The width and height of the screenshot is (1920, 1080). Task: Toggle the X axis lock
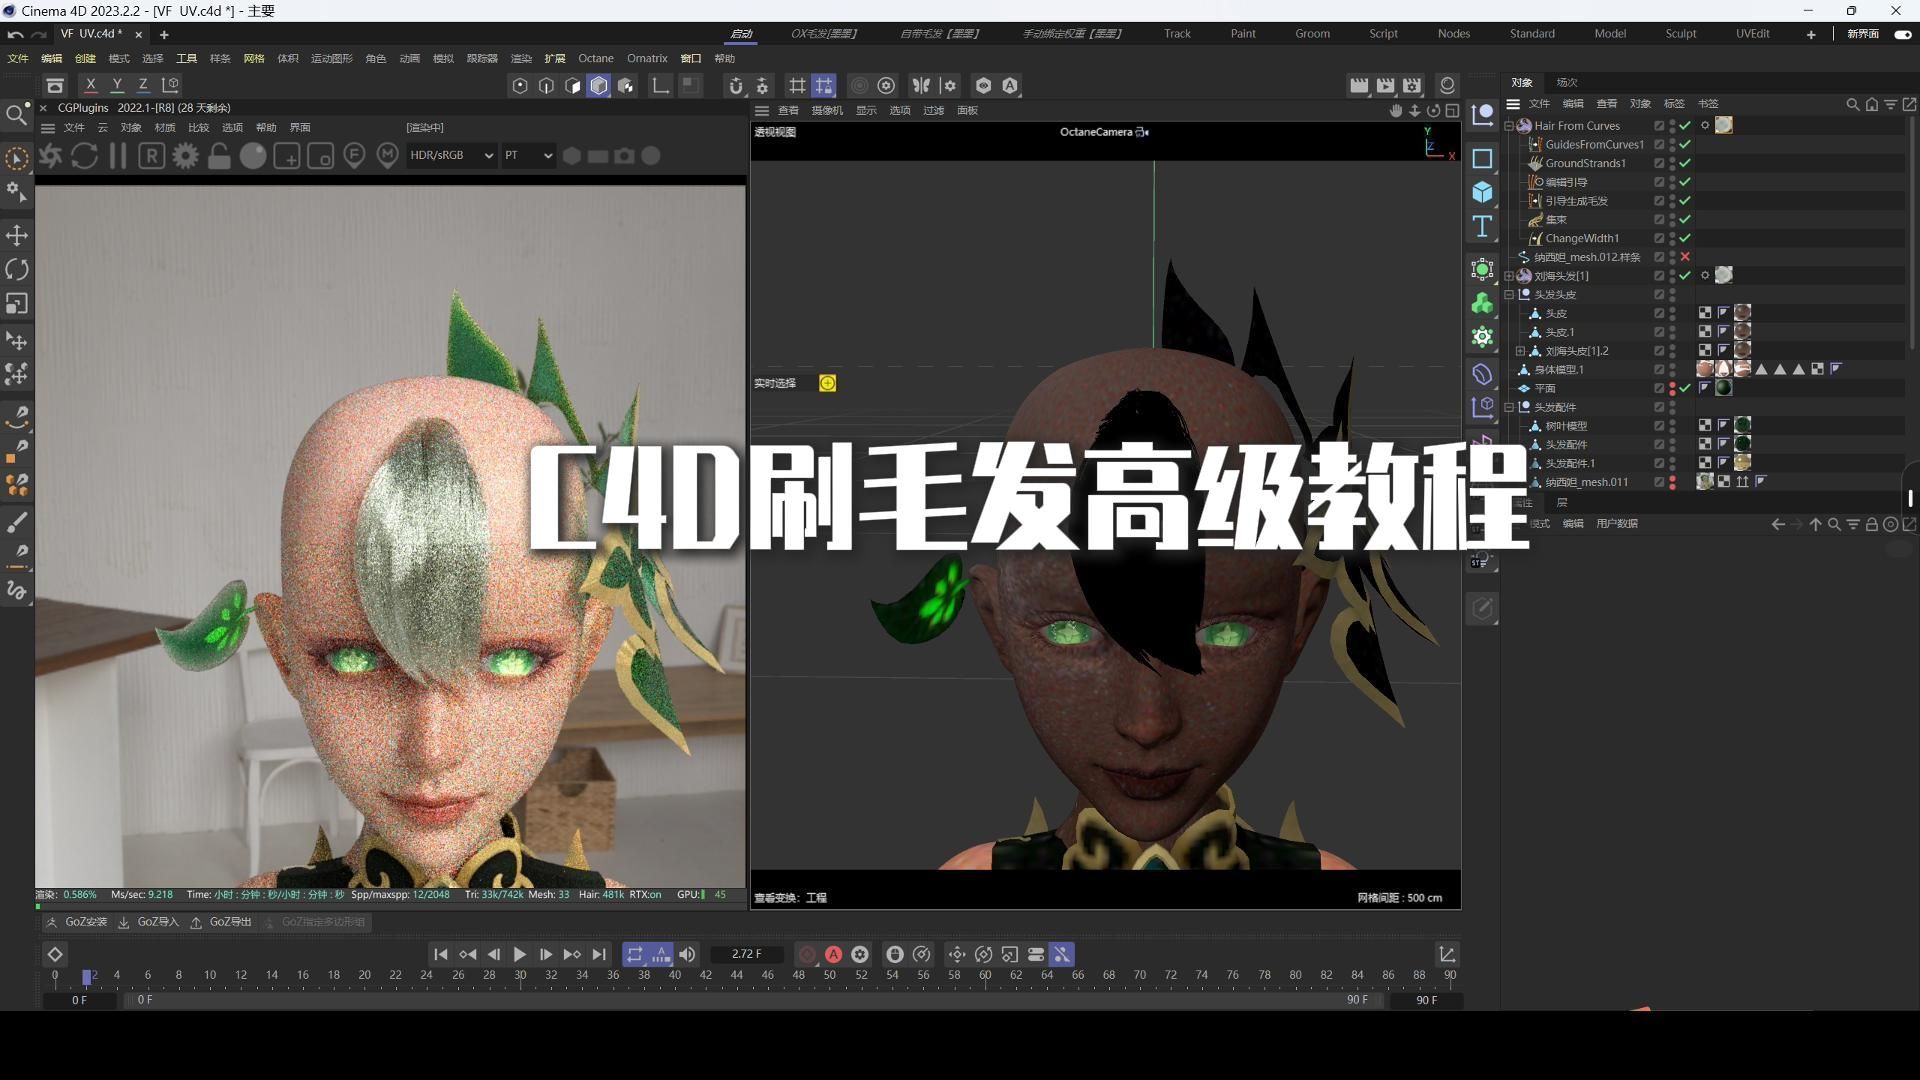point(91,85)
